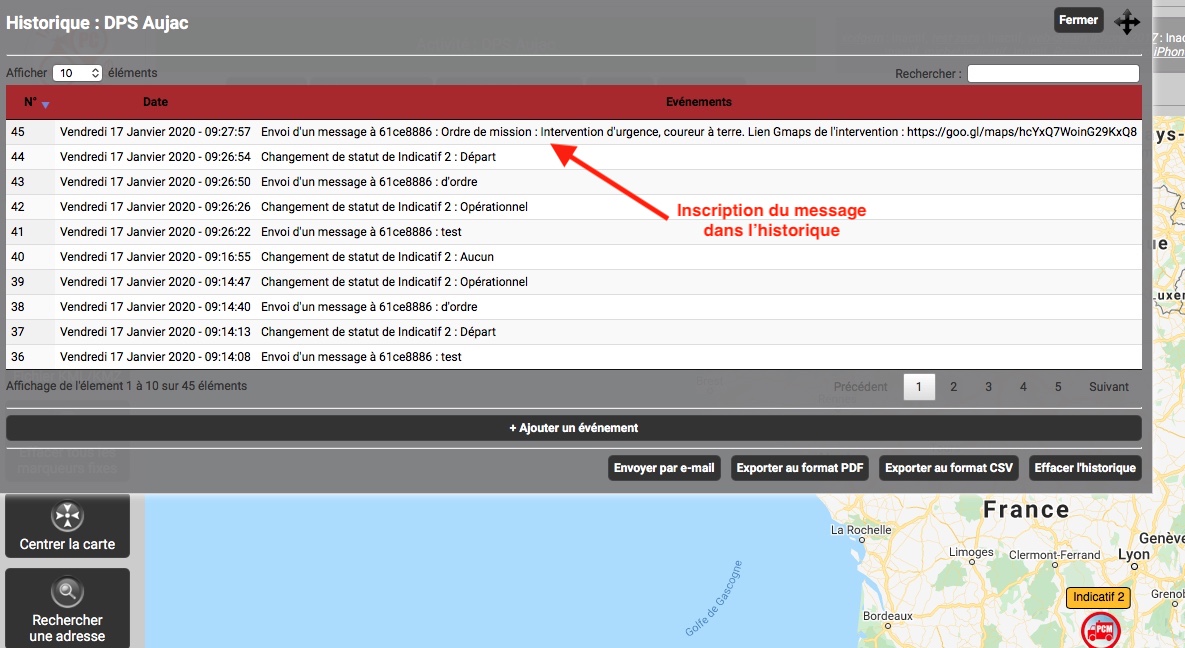Open the Afficher elements count dropdown
Screen dimensions: 1185x648
(77, 73)
